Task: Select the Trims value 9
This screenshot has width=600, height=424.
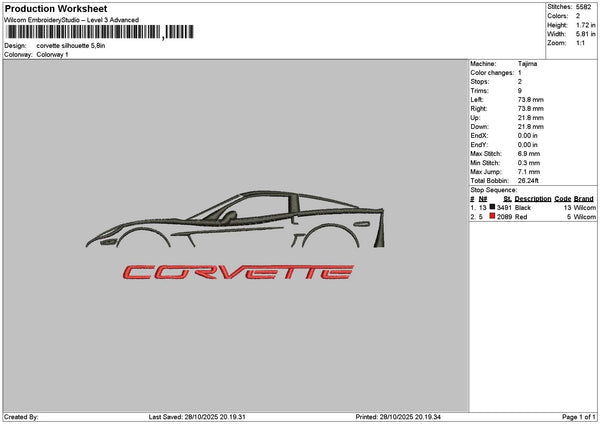Action: [x=520, y=91]
